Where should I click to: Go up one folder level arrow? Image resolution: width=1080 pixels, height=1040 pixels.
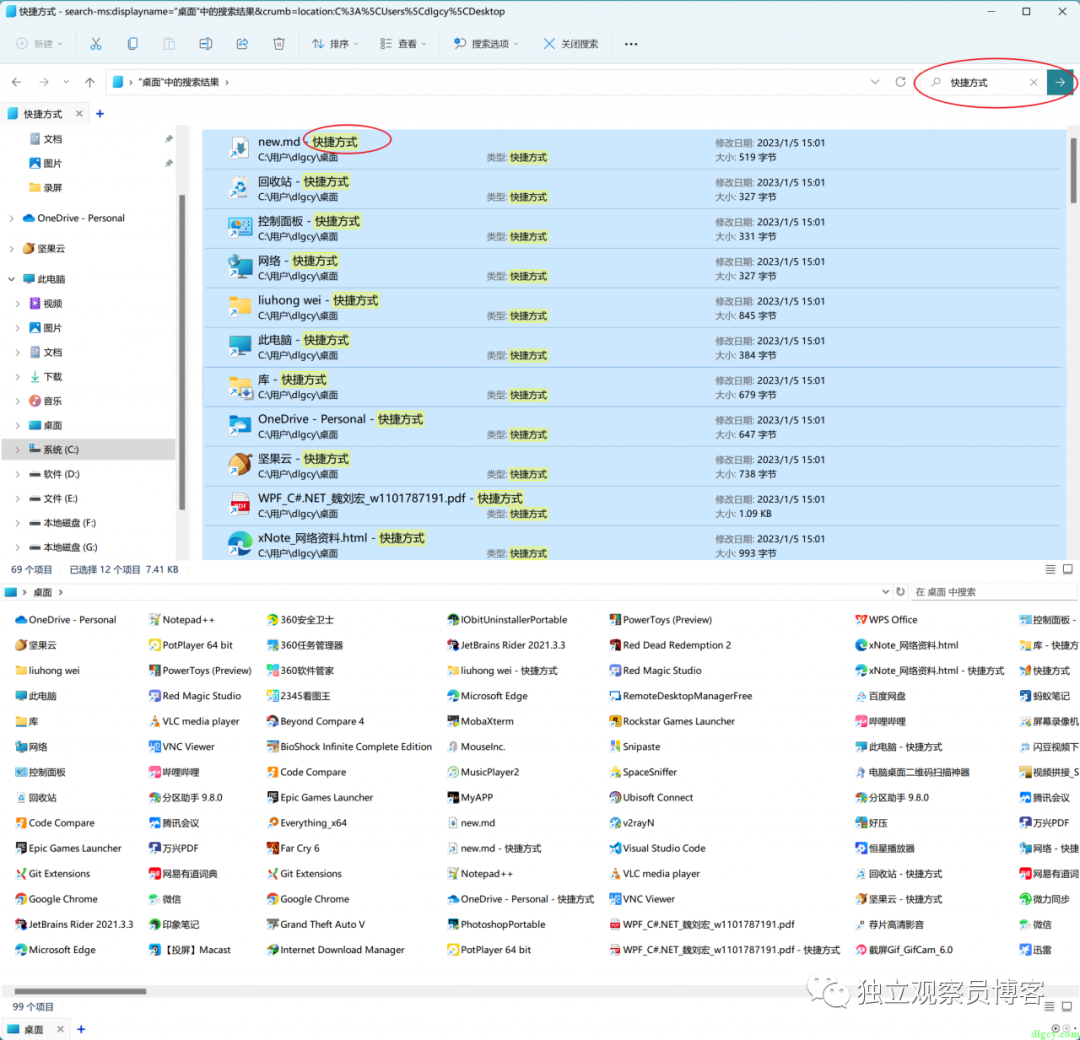point(90,82)
